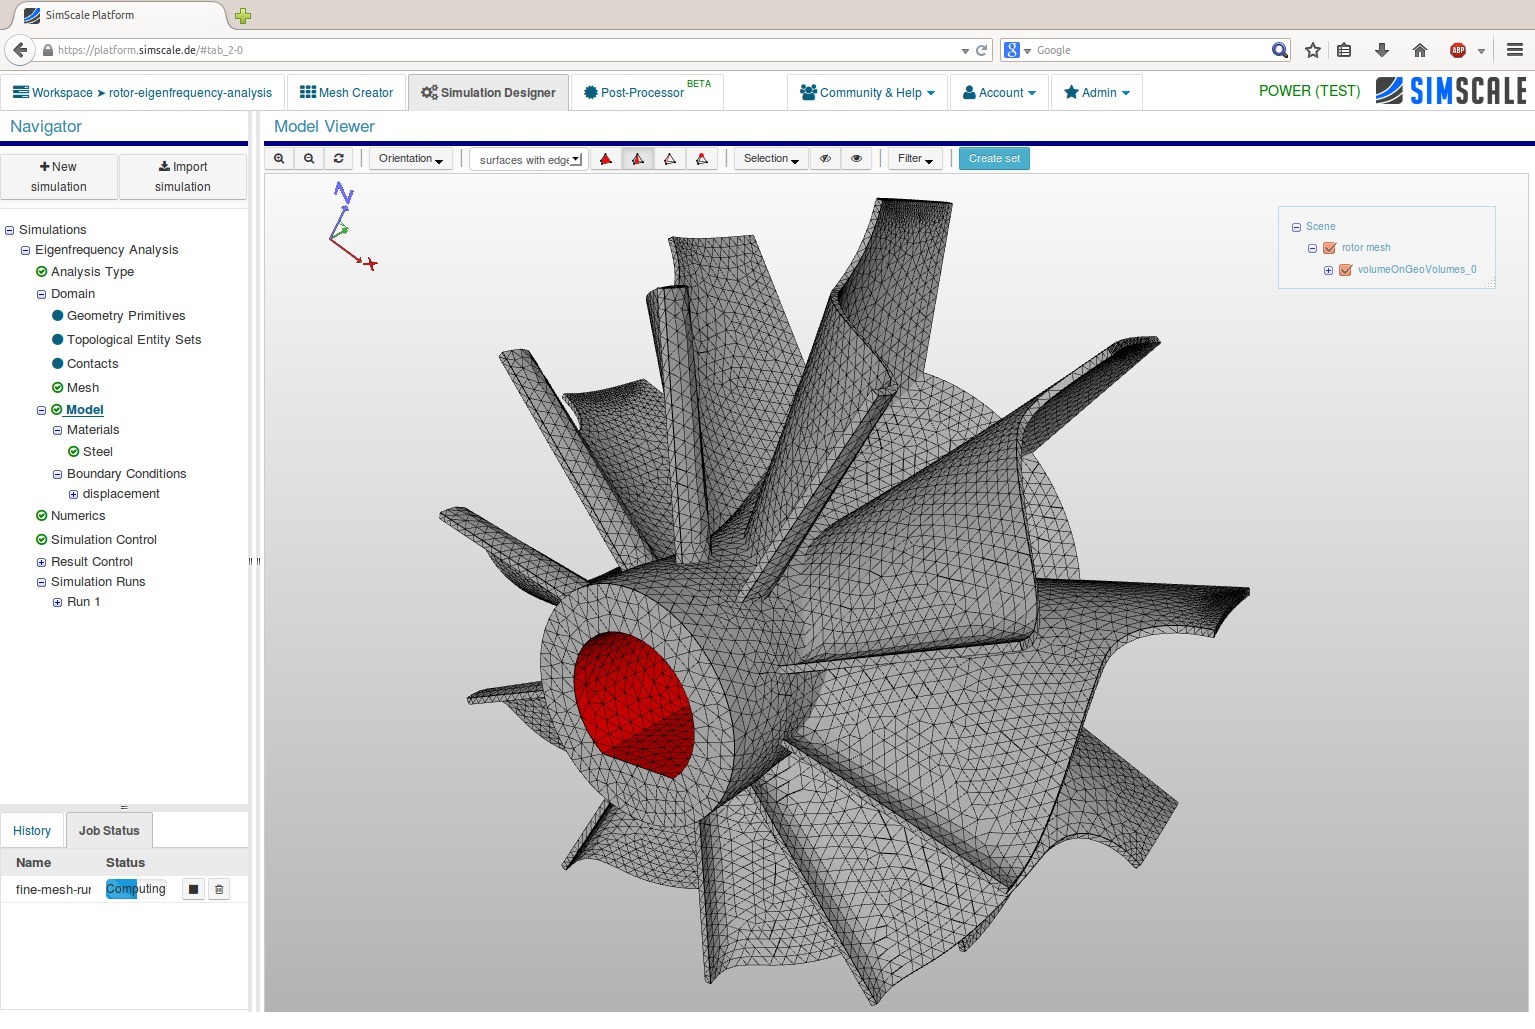Reset the view with refresh icon
1535x1029 pixels.
[339, 159]
